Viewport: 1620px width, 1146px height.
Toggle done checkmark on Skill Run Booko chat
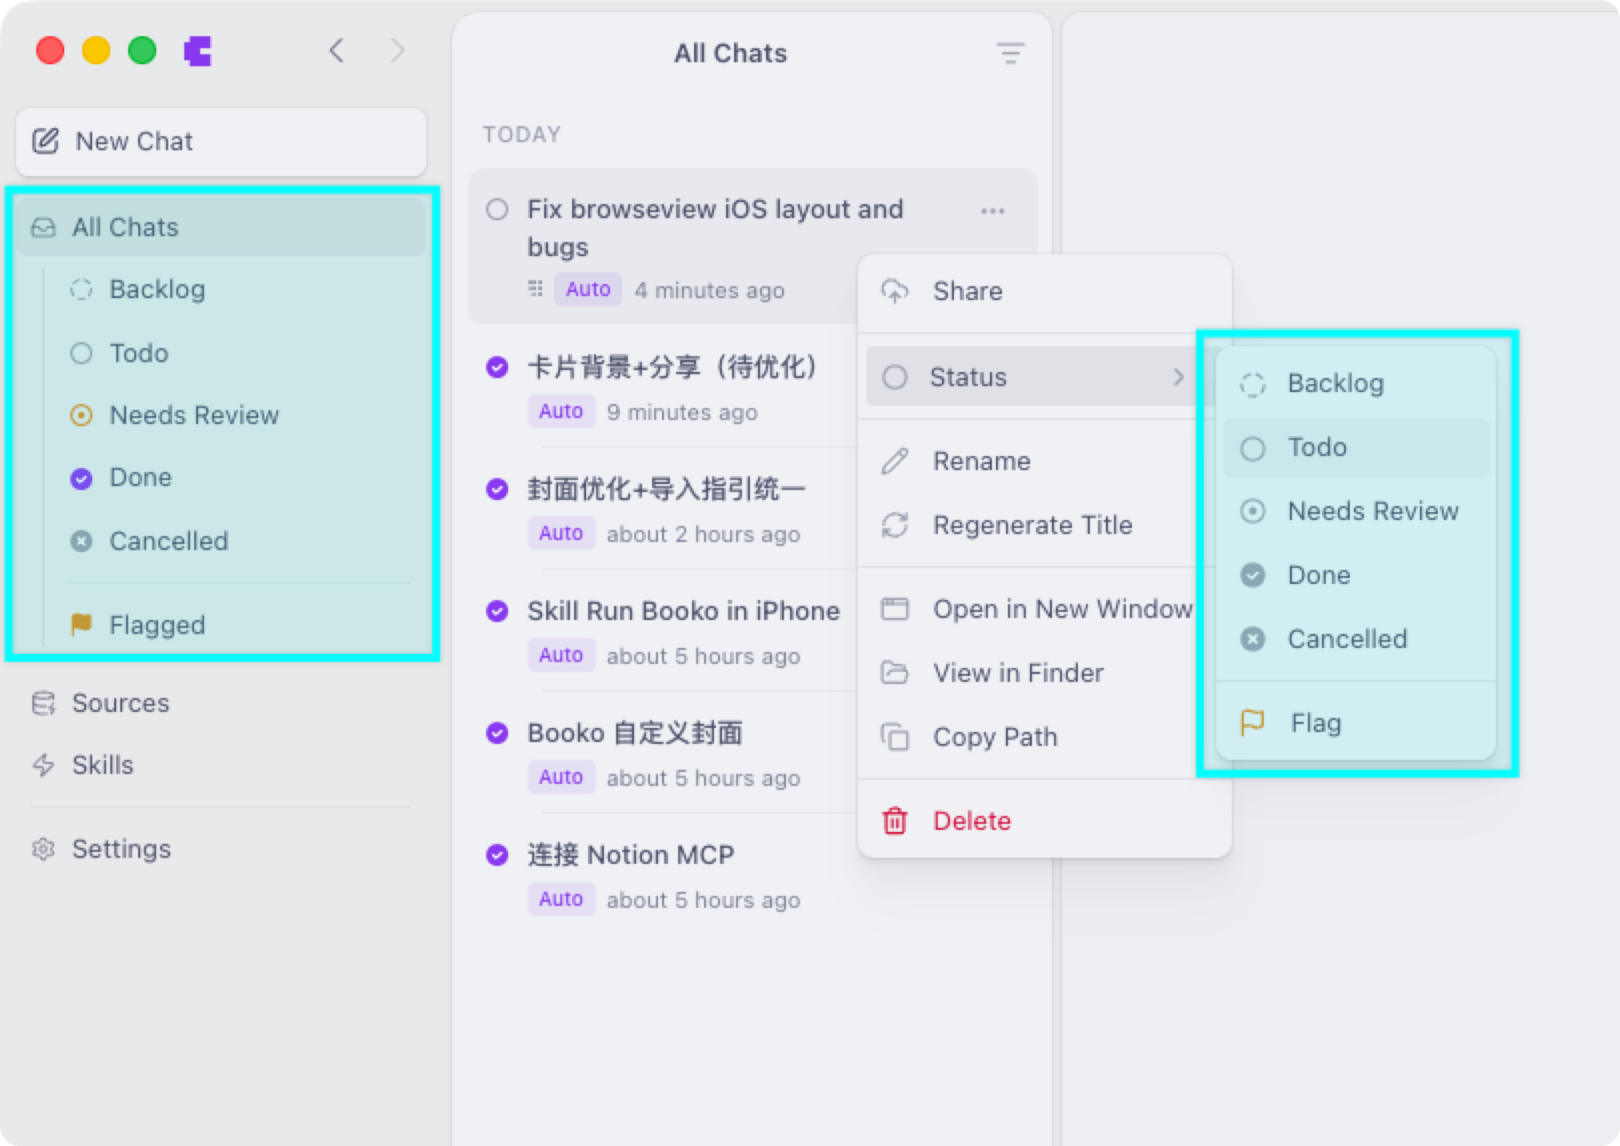[x=497, y=611]
